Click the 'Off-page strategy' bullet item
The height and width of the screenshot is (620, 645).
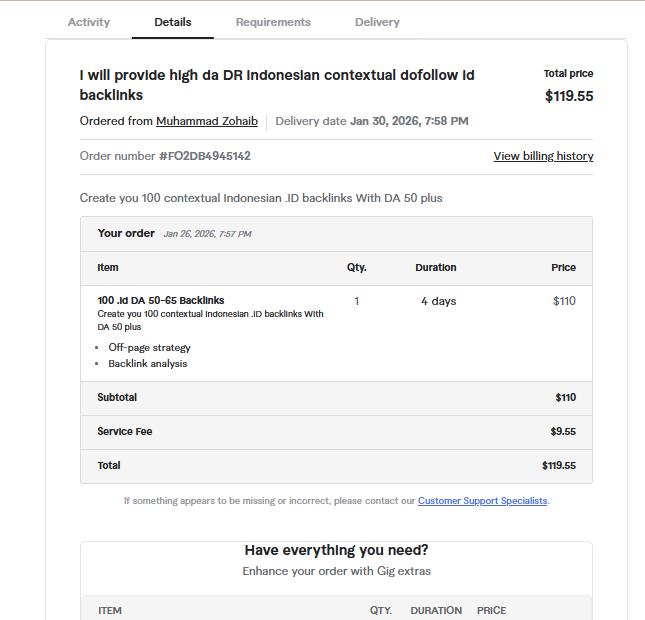point(149,348)
